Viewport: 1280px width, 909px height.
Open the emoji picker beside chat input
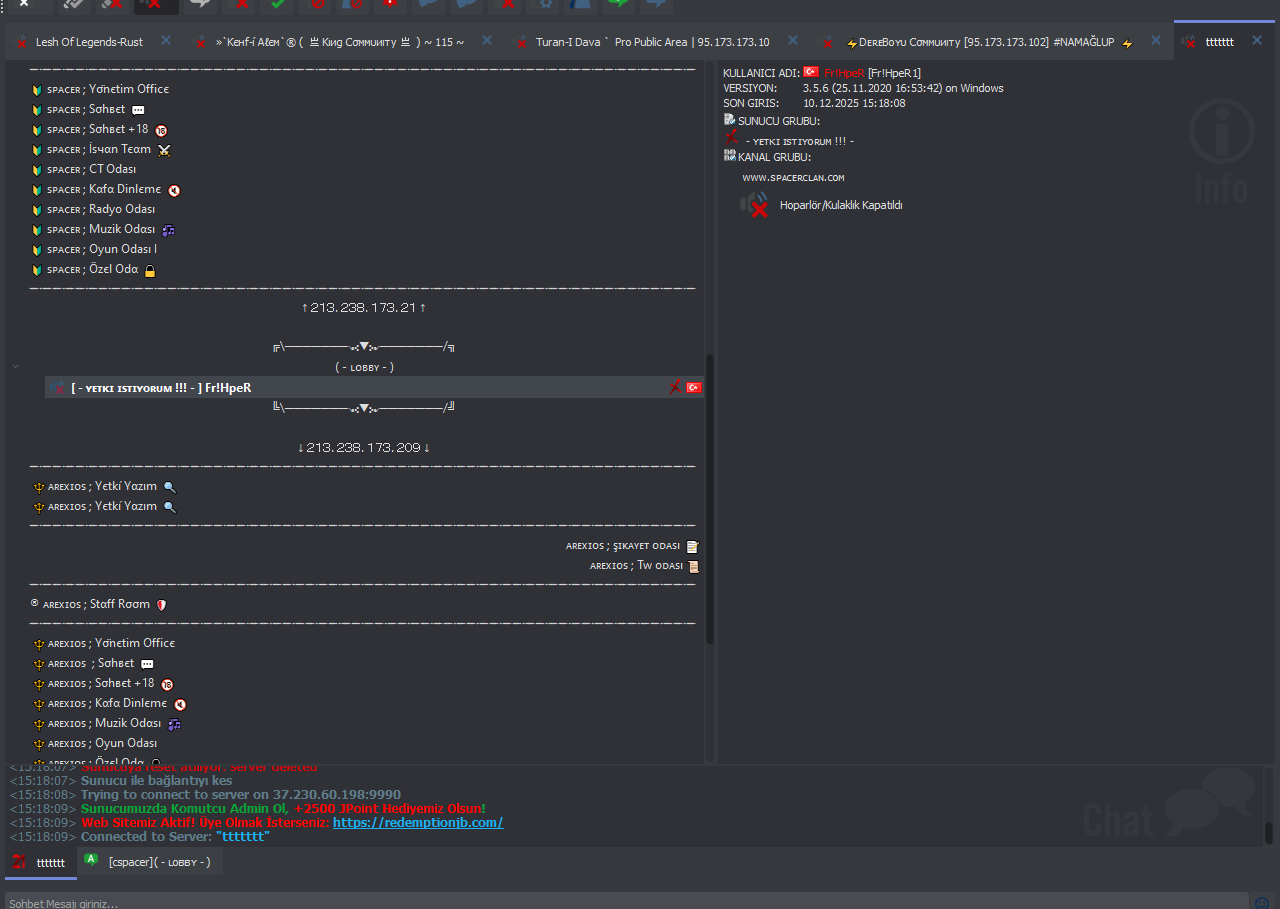[1262, 903]
